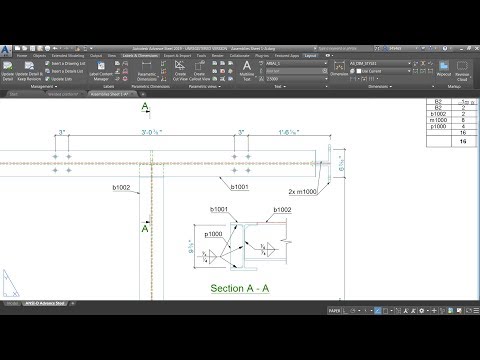Select the 2x m1000 label
Screen dimensions: 480x360
302,192
